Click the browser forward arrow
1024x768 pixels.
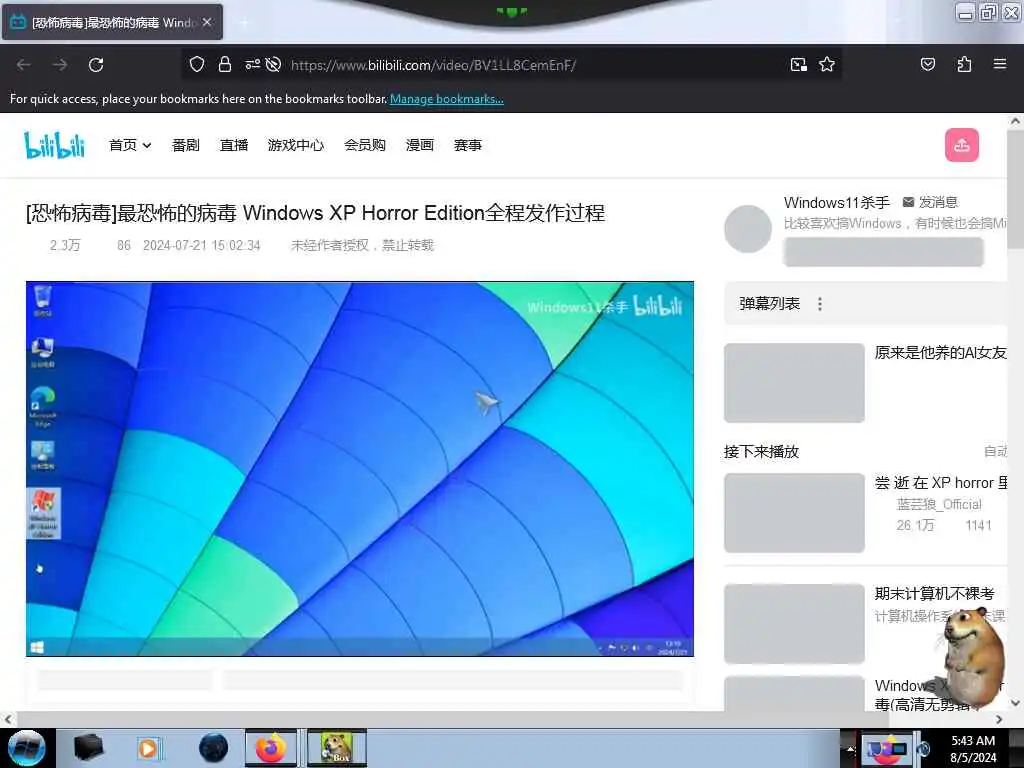click(x=60, y=65)
